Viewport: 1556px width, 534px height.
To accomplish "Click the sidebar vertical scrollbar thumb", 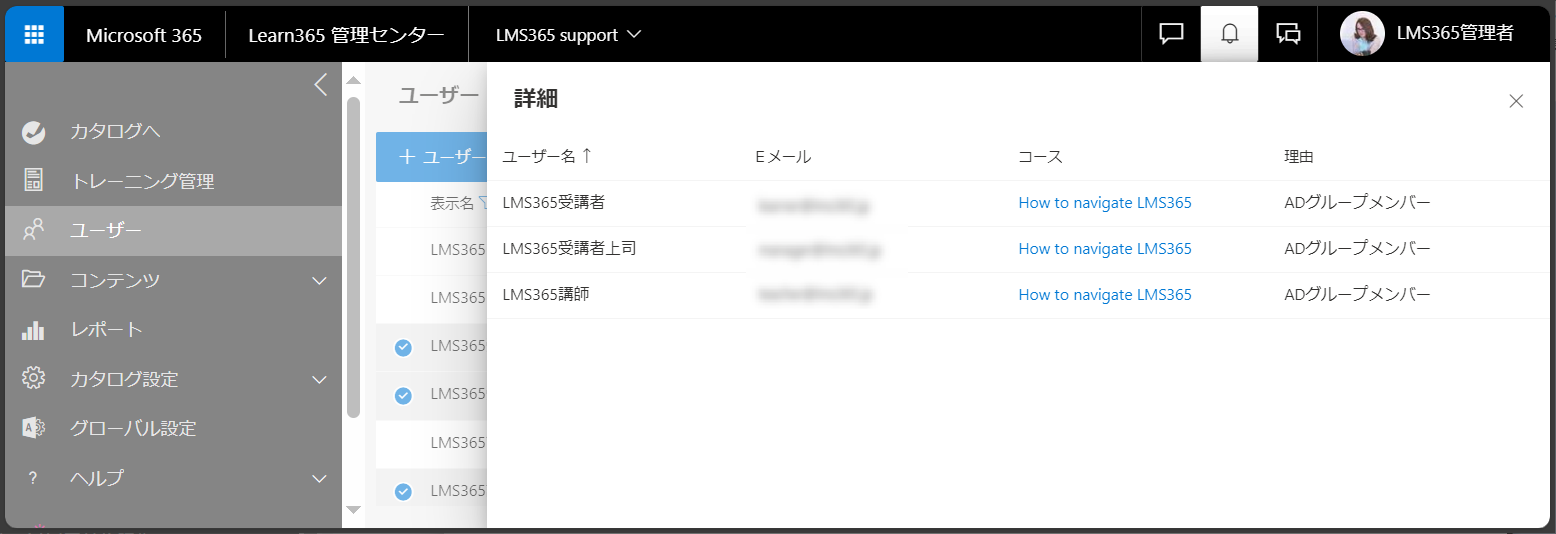I will (353, 257).
